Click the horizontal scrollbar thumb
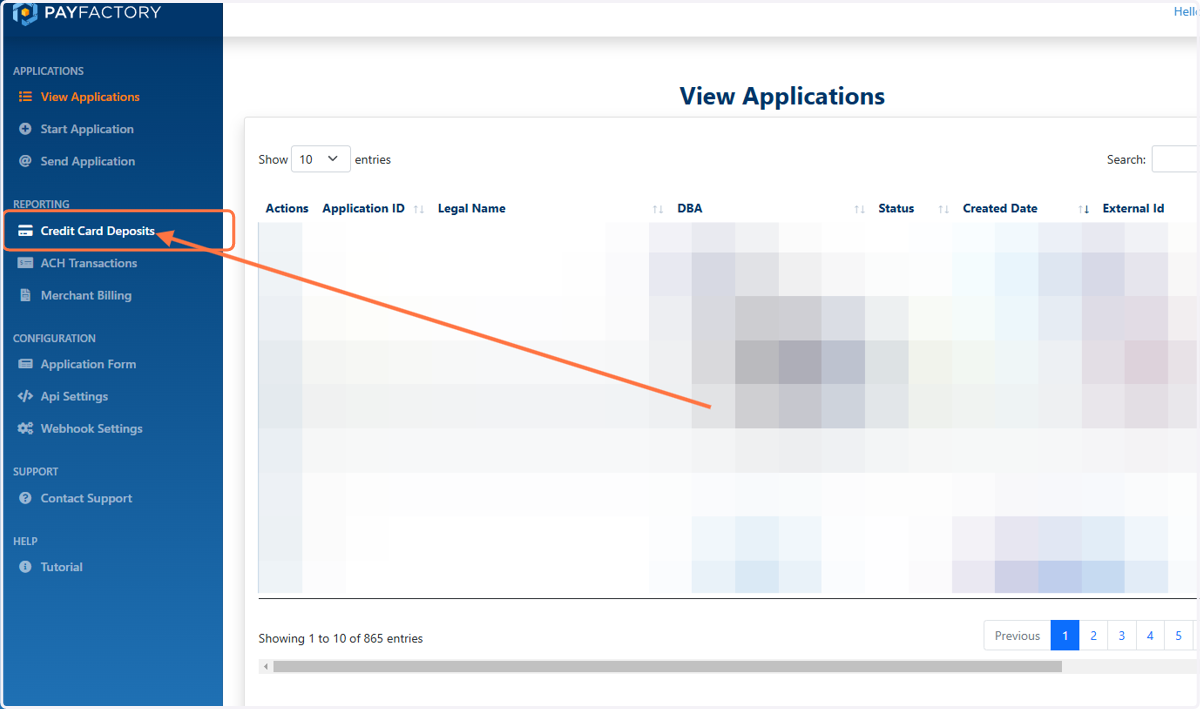The height and width of the screenshot is (709, 1200). (x=667, y=666)
